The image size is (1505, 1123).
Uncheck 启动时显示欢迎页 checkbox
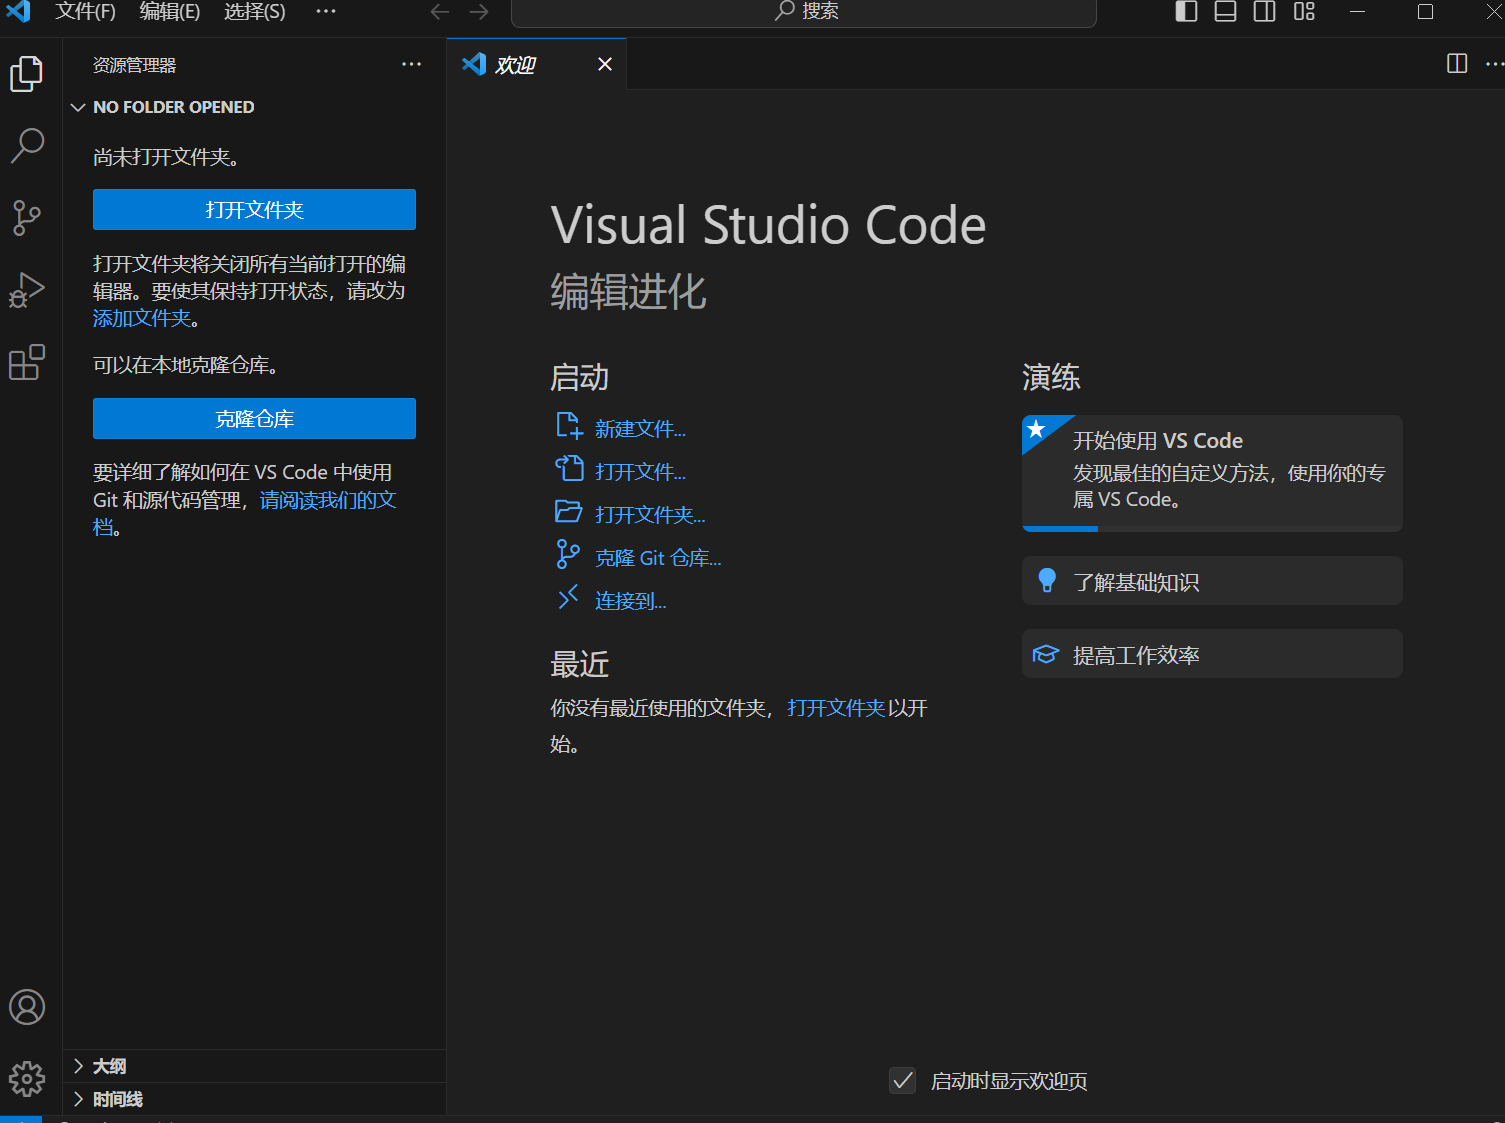coord(903,1081)
